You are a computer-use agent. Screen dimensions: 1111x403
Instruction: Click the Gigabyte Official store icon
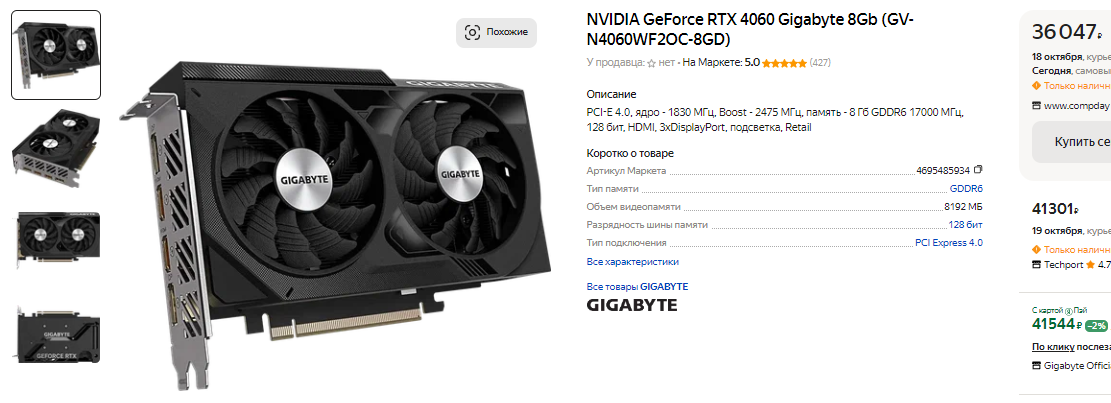pyautogui.click(x=1037, y=366)
